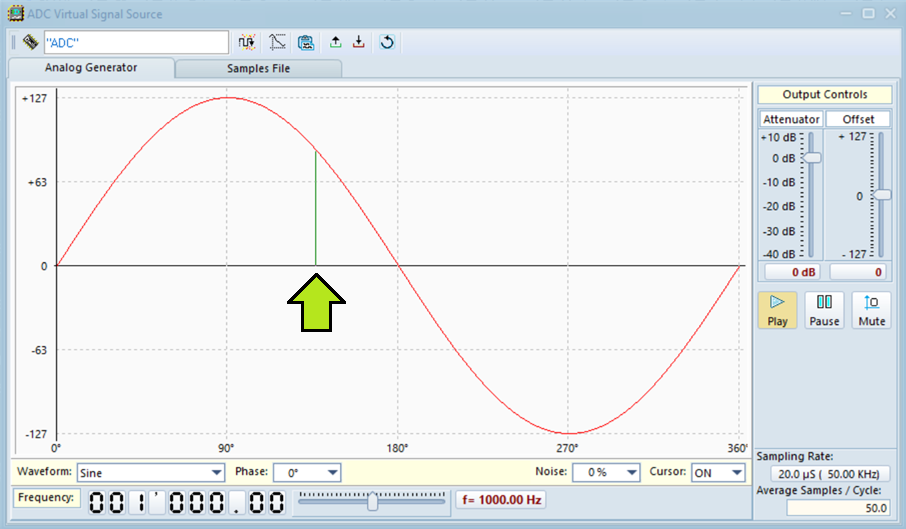Click the +10 dB attenuator scale label
The width and height of the screenshot is (906, 529).
pos(778,137)
